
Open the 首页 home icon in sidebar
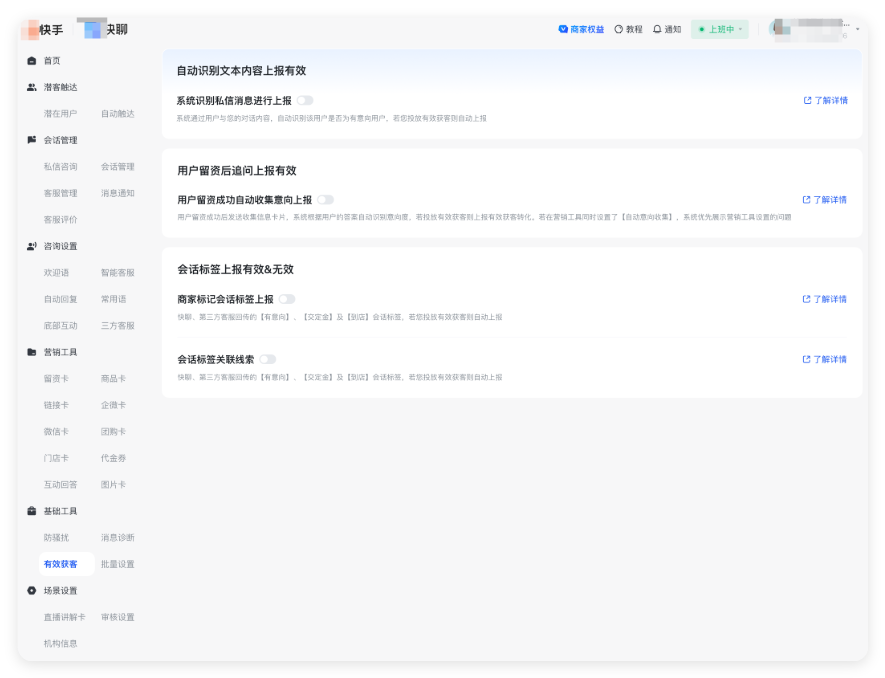(30, 60)
